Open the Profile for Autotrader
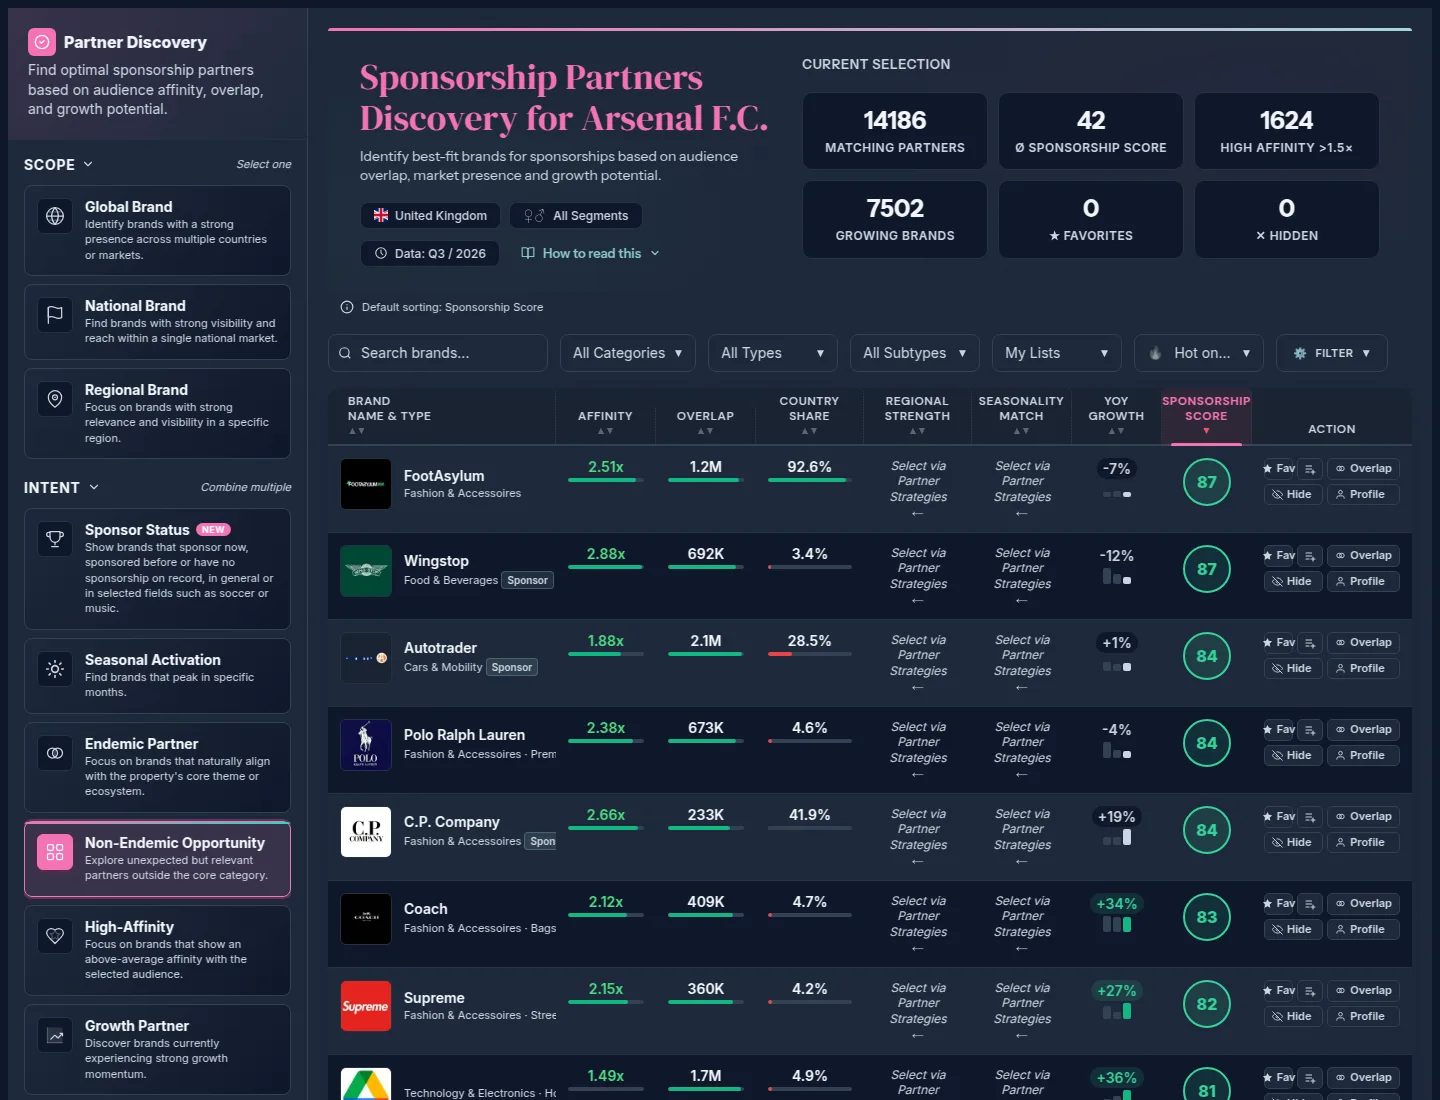The image size is (1440, 1100). tap(1363, 668)
